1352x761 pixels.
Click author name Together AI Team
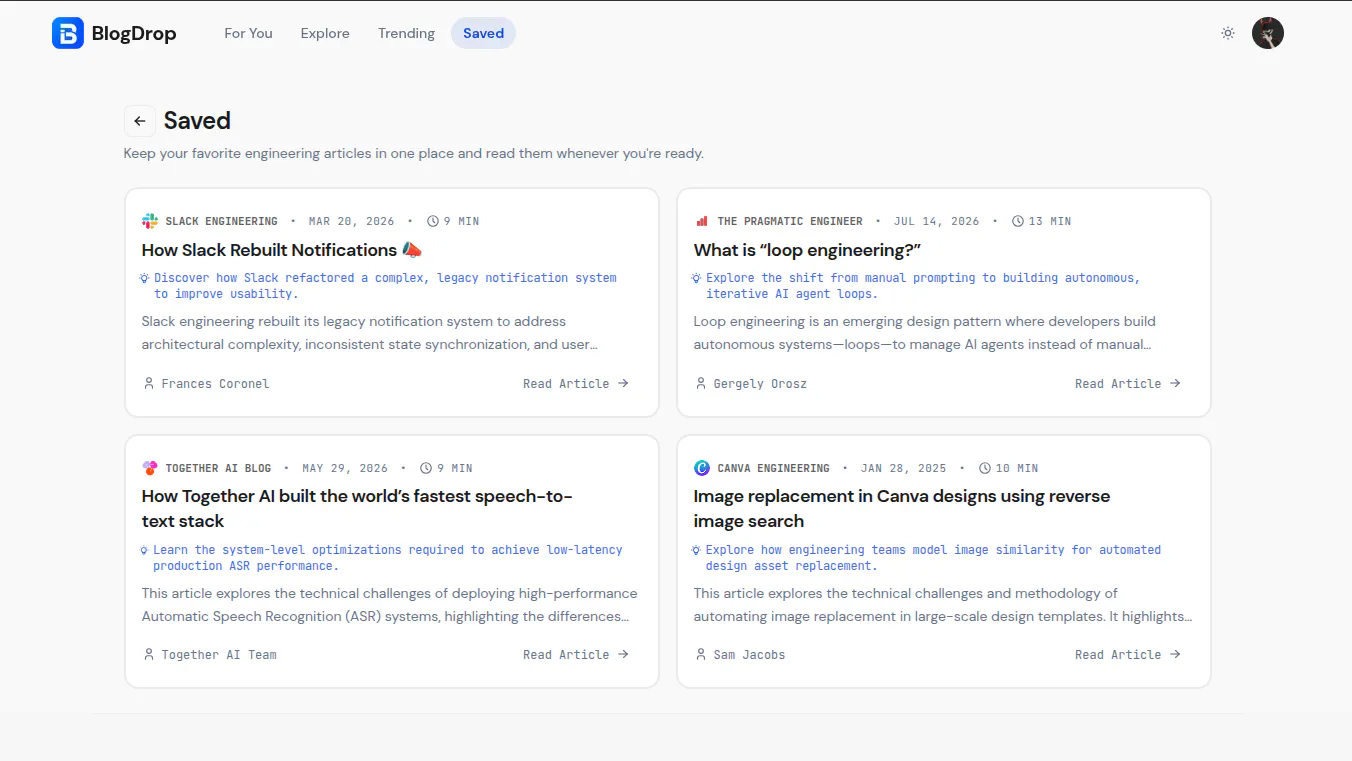[219, 654]
